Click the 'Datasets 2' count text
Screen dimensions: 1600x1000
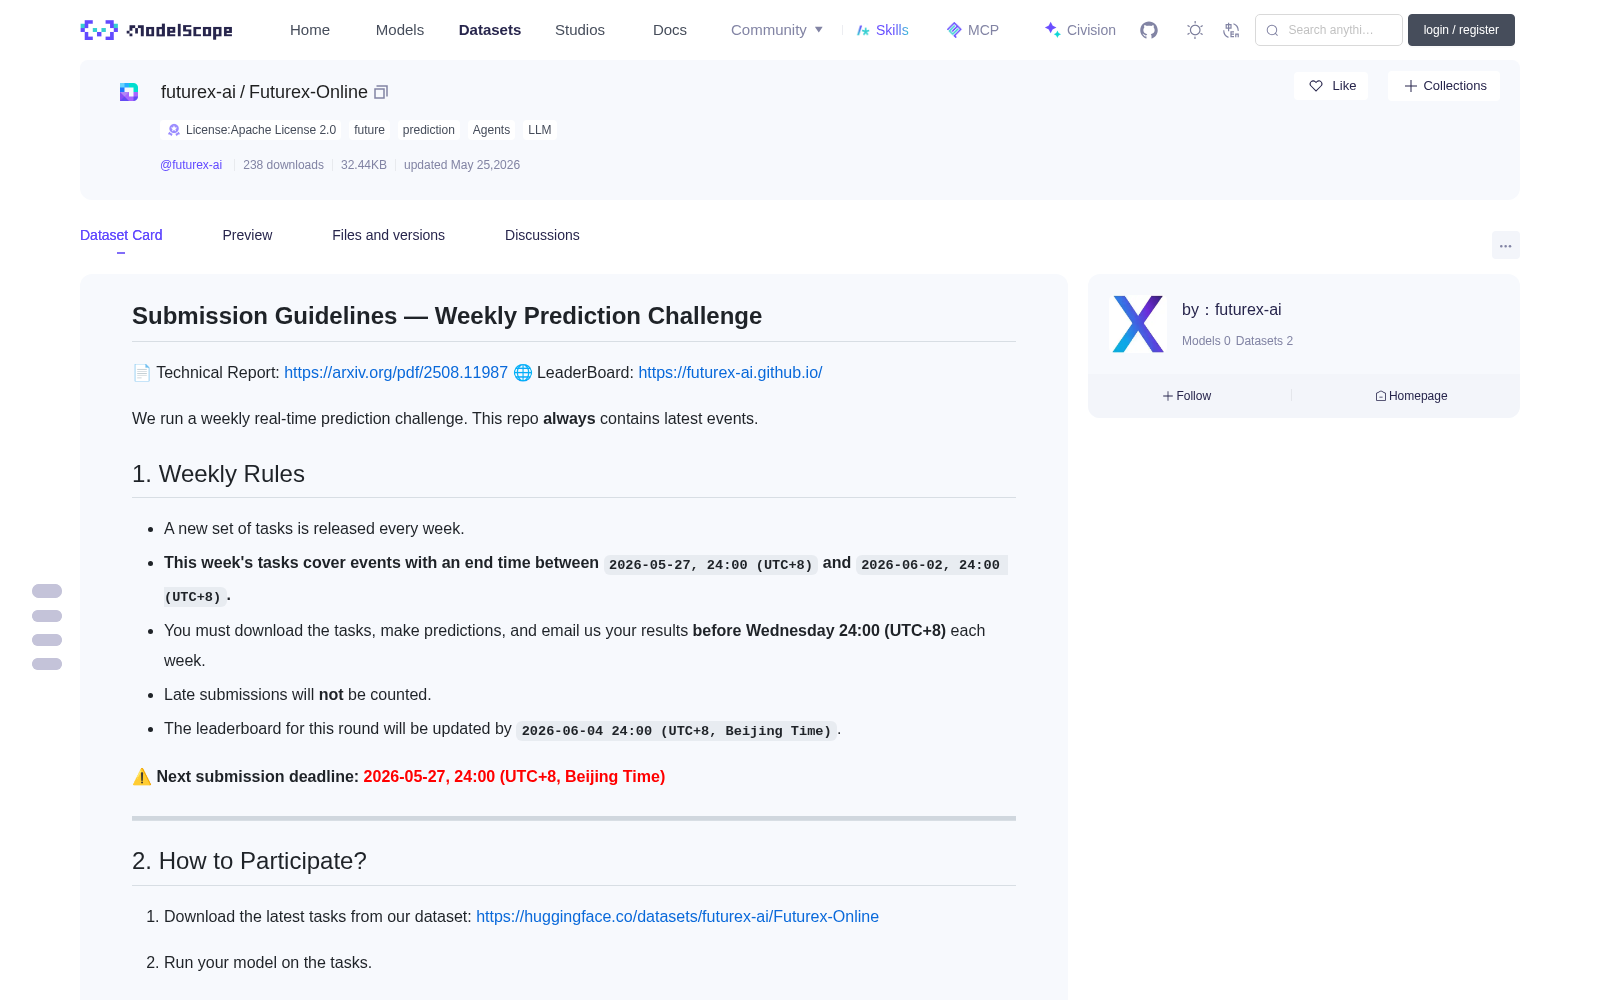click(1264, 341)
